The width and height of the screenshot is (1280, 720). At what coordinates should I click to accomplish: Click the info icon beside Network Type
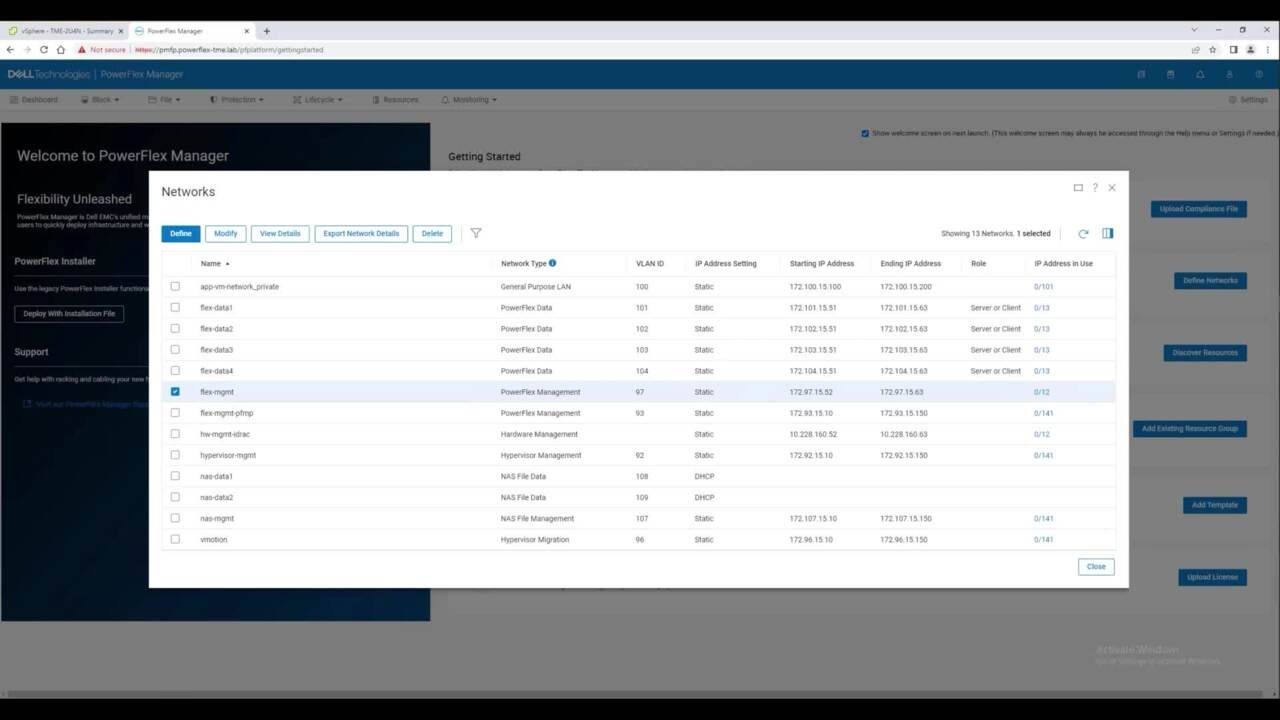tap(552, 263)
